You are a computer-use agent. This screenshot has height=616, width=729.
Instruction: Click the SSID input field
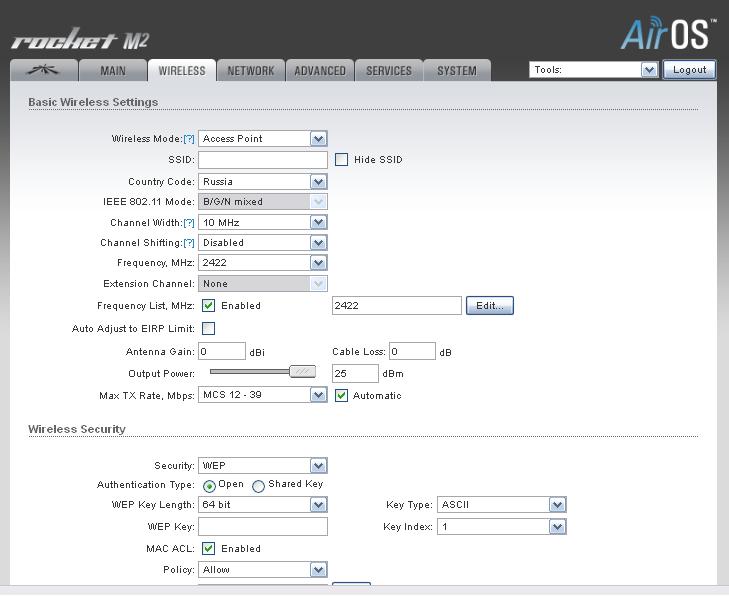click(263, 159)
